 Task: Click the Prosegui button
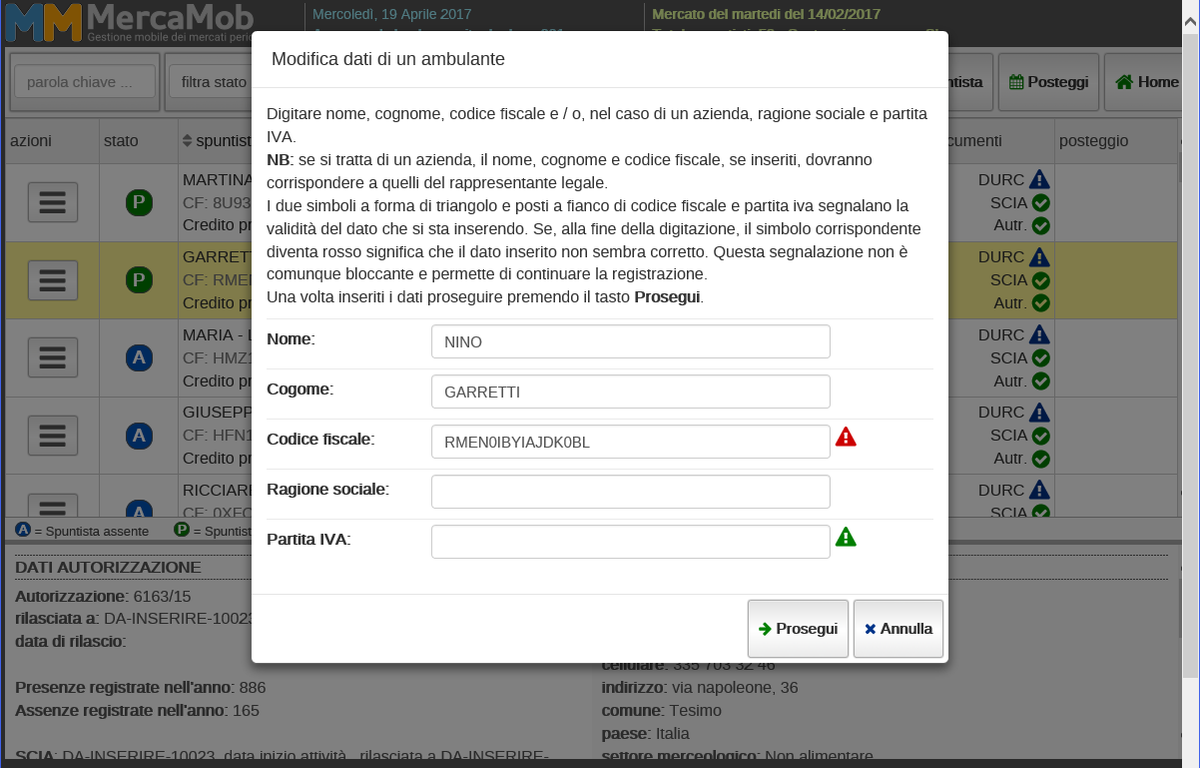(798, 629)
